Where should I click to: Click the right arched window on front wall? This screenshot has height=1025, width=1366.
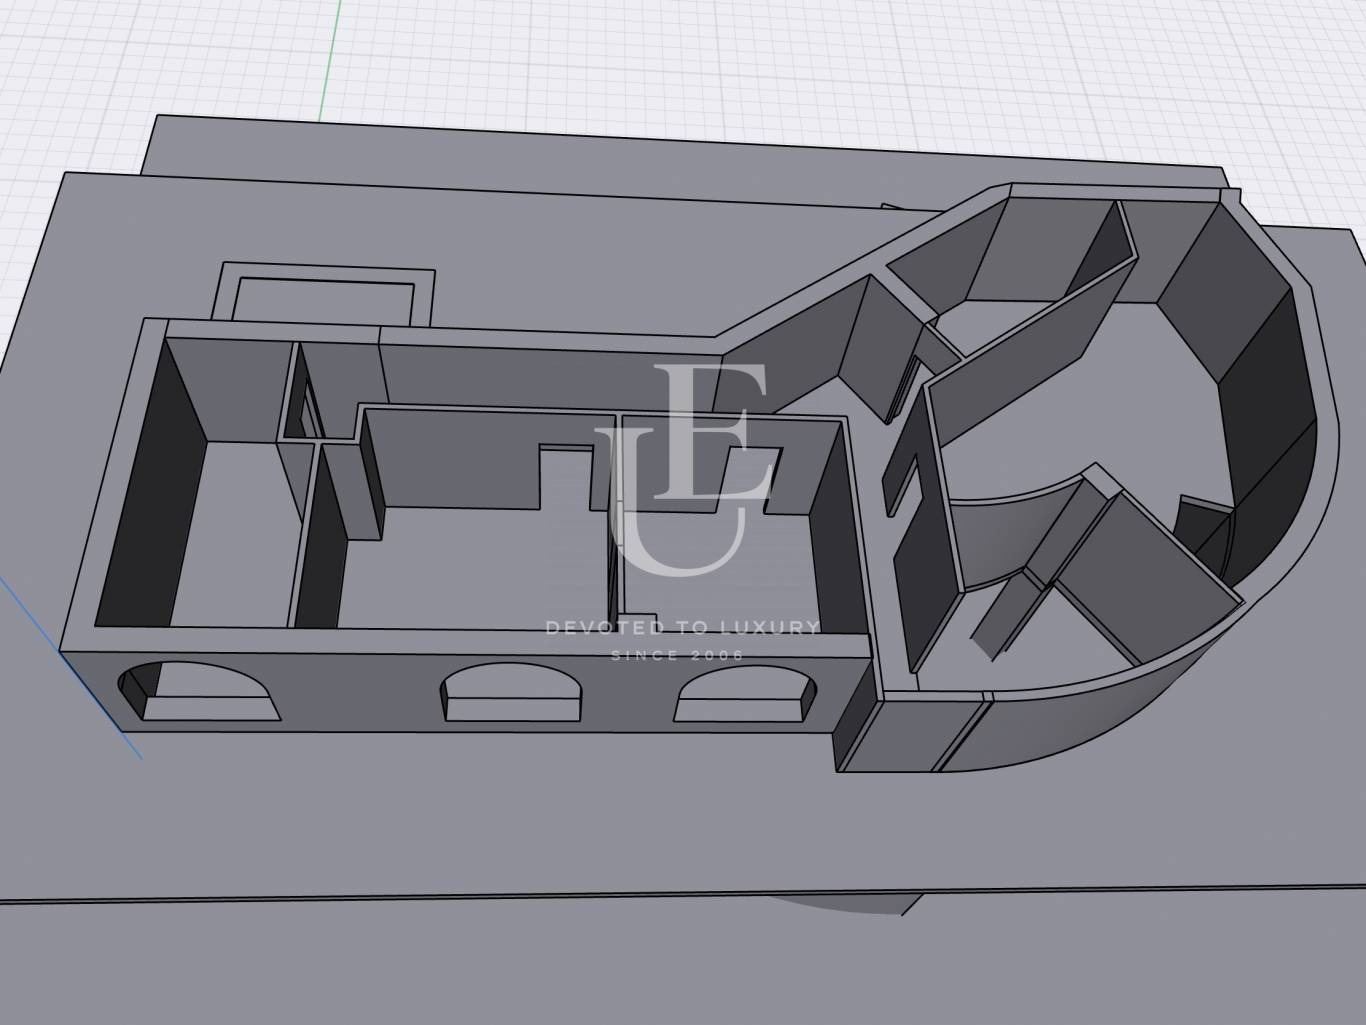pos(744,696)
